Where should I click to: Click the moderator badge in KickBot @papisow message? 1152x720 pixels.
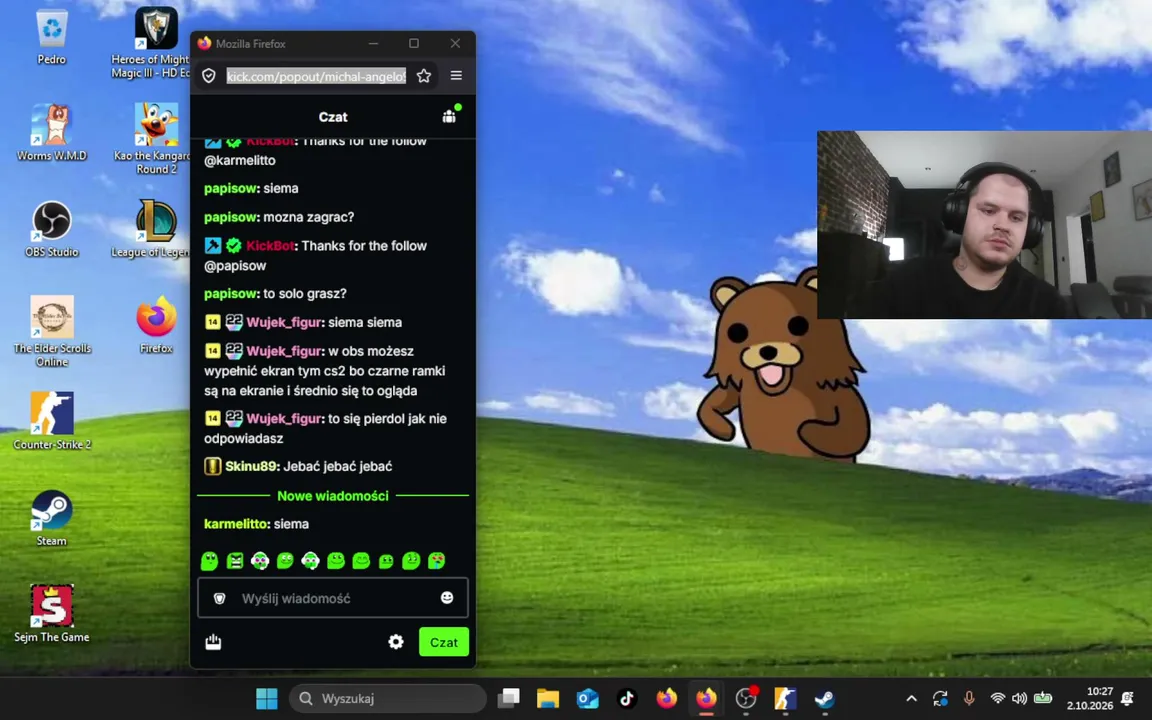point(212,245)
